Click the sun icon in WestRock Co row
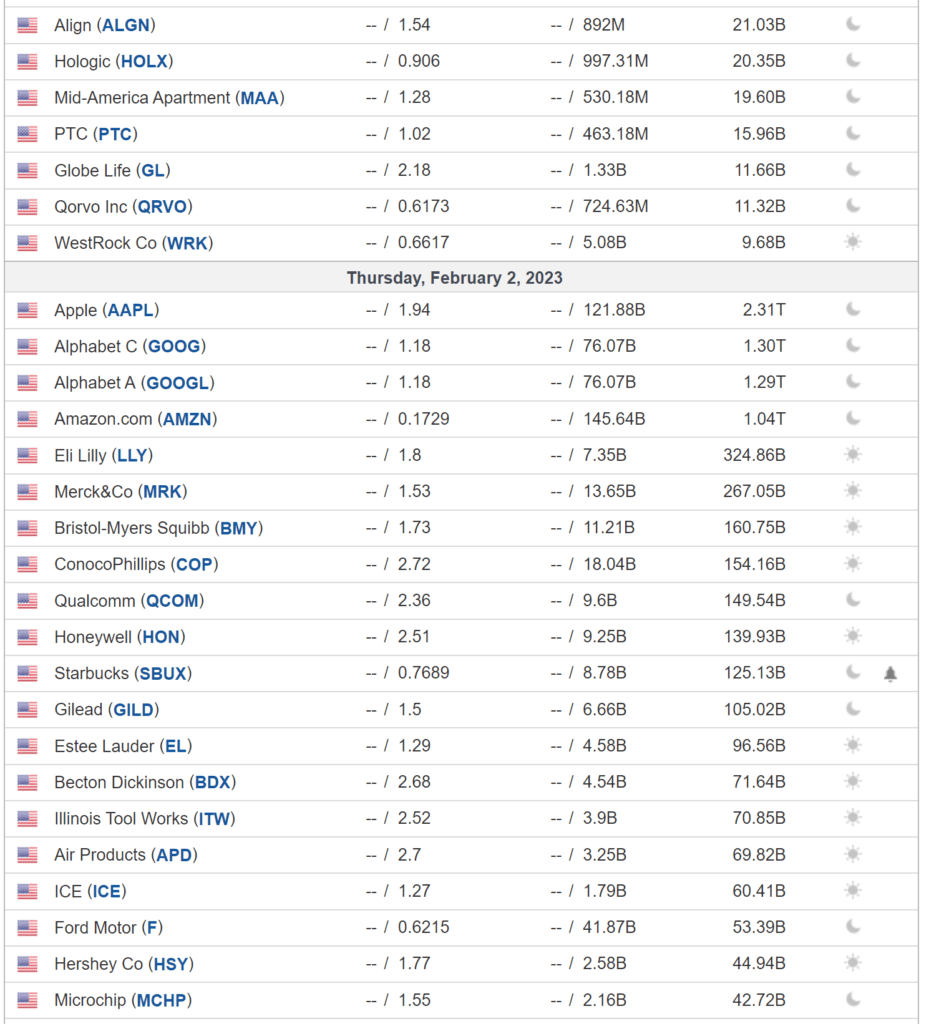The image size is (929, 1024). point(853,242)
